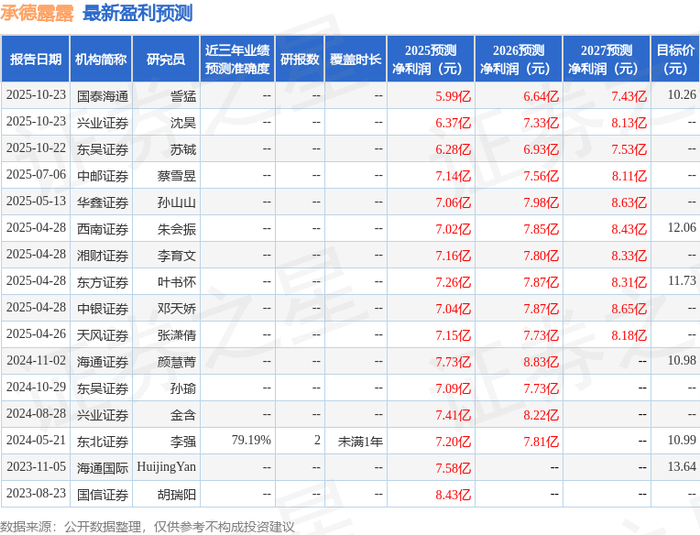The width and height of the screenshot is (700, 535).
Task: Click the 覆盖时长 column header
Action: point(355,59)
